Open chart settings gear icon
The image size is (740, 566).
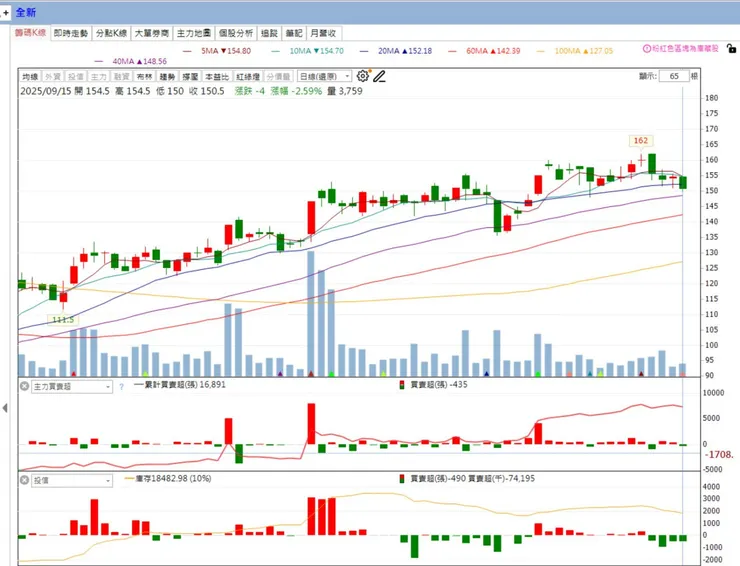(362, 76)
